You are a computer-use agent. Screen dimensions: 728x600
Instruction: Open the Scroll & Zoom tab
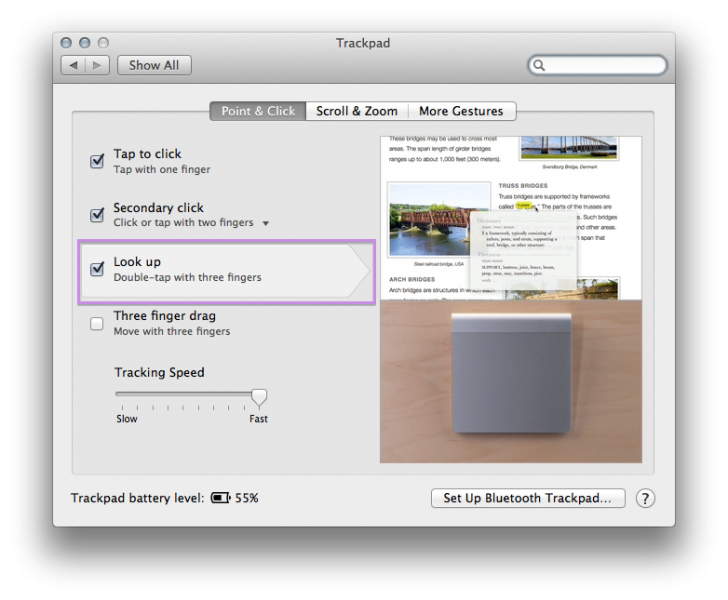click(357, 111)
